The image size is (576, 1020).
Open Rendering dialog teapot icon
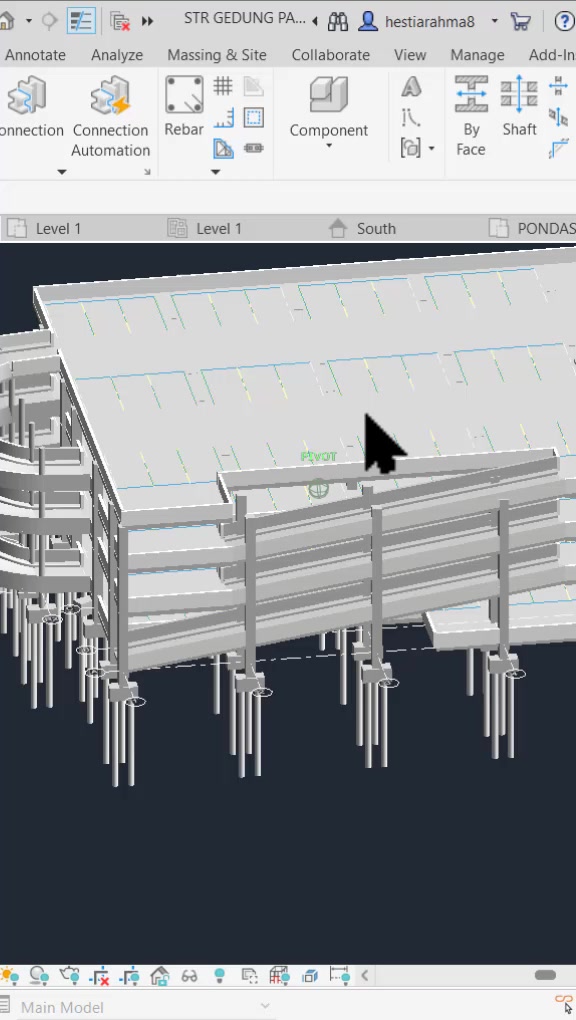[x=69, y=976]
